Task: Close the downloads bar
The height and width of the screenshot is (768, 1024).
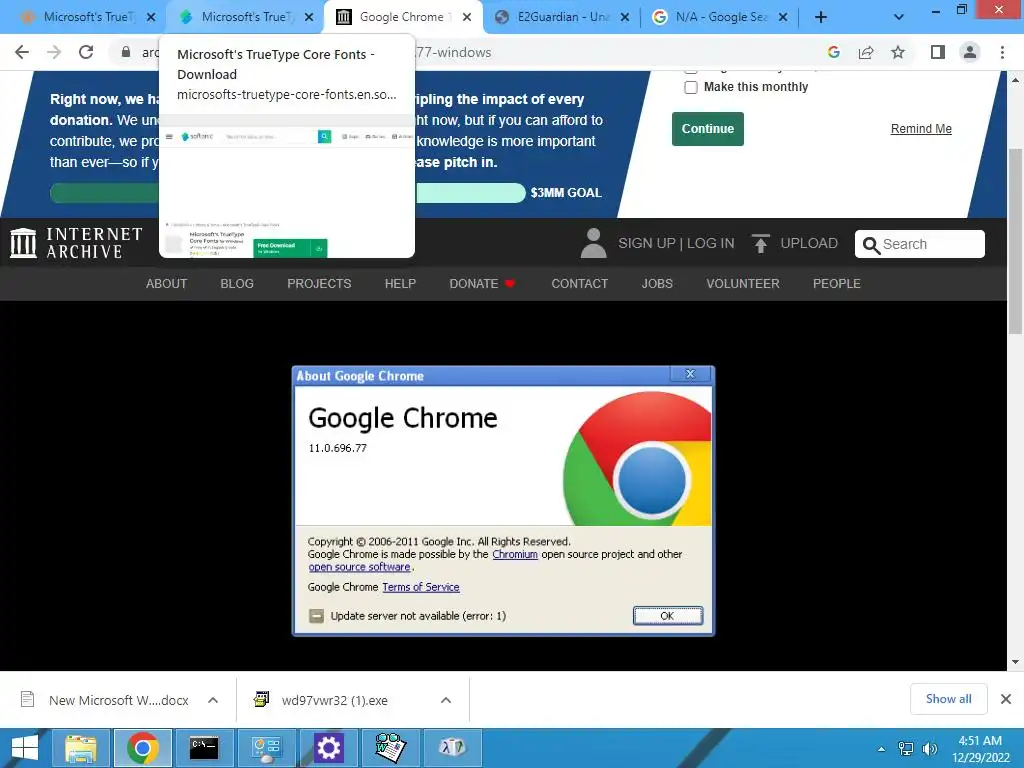Action: (x=1006, y=699)
